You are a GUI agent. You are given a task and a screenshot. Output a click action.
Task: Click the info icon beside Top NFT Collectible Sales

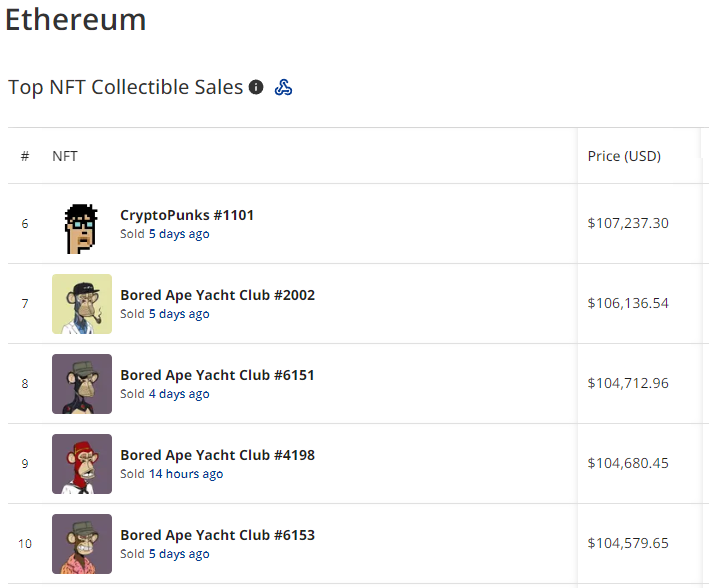256,88
